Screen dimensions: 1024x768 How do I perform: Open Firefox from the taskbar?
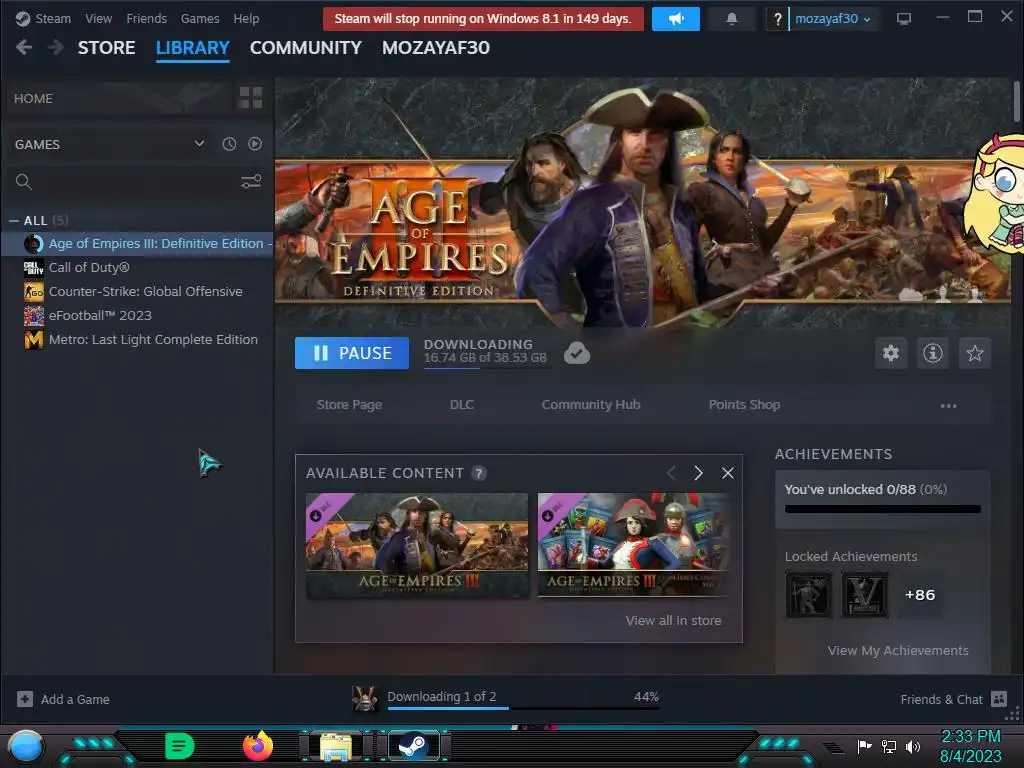tap(257, 745)
